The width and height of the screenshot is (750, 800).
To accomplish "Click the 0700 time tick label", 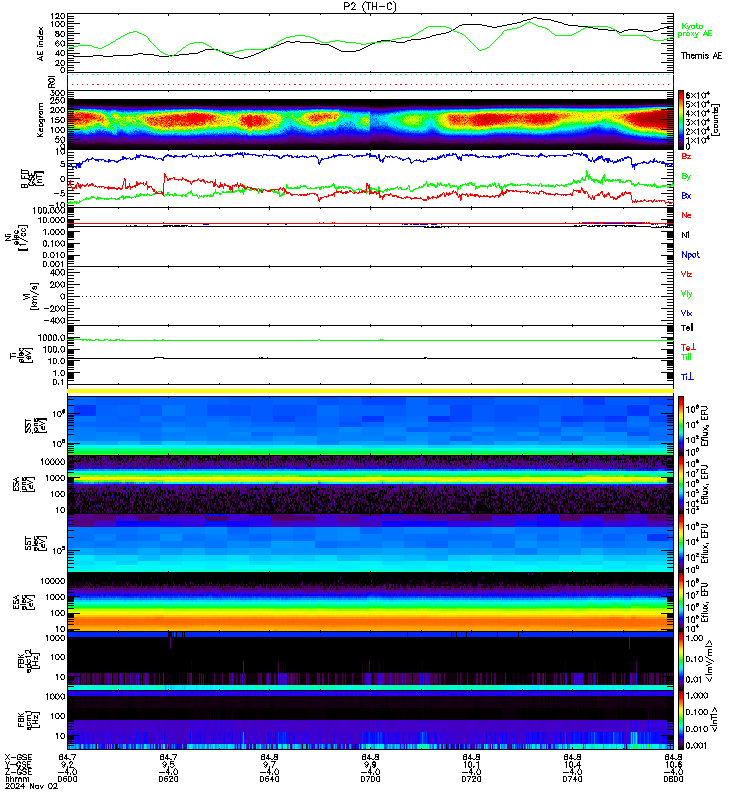I will (x=370, y=779).
